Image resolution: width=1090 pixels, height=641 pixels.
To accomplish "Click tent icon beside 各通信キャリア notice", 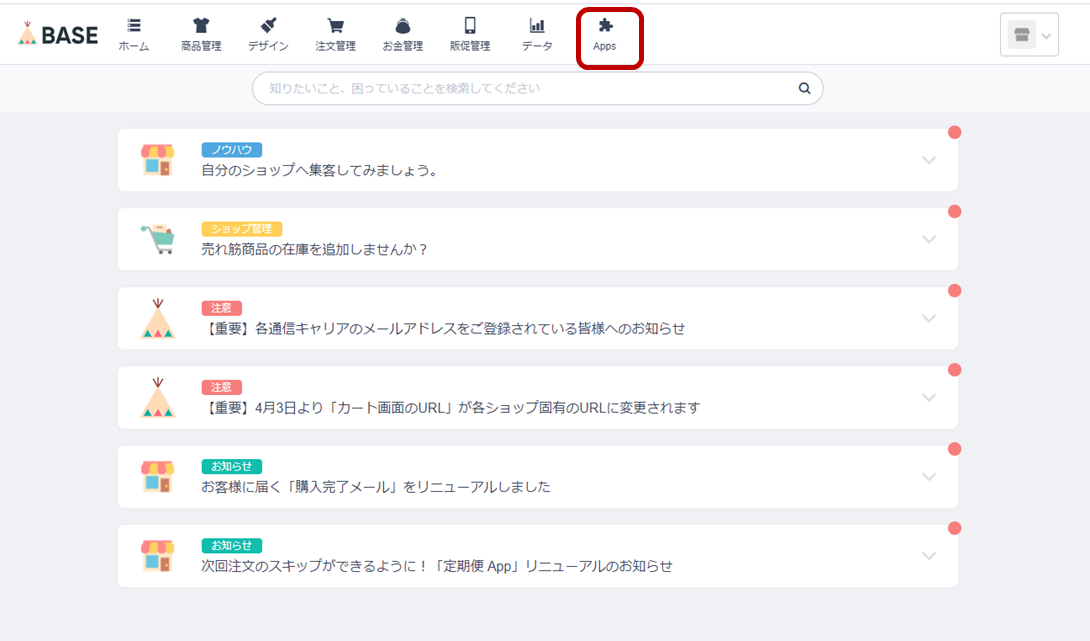I will click(158, 318).
